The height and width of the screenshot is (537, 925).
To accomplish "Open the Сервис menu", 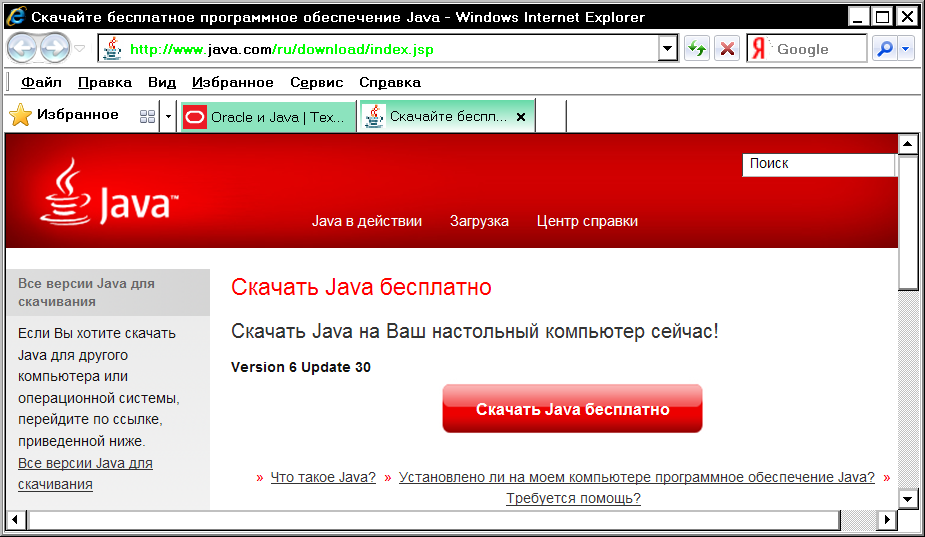I will pyautogui.click(x=316, y=83).
